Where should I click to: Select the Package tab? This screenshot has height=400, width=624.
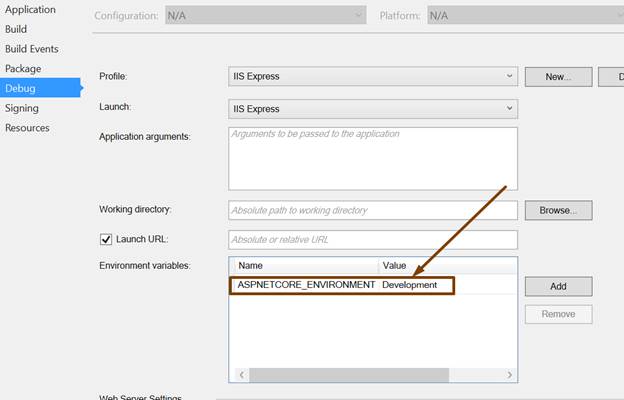click(23, 69)
